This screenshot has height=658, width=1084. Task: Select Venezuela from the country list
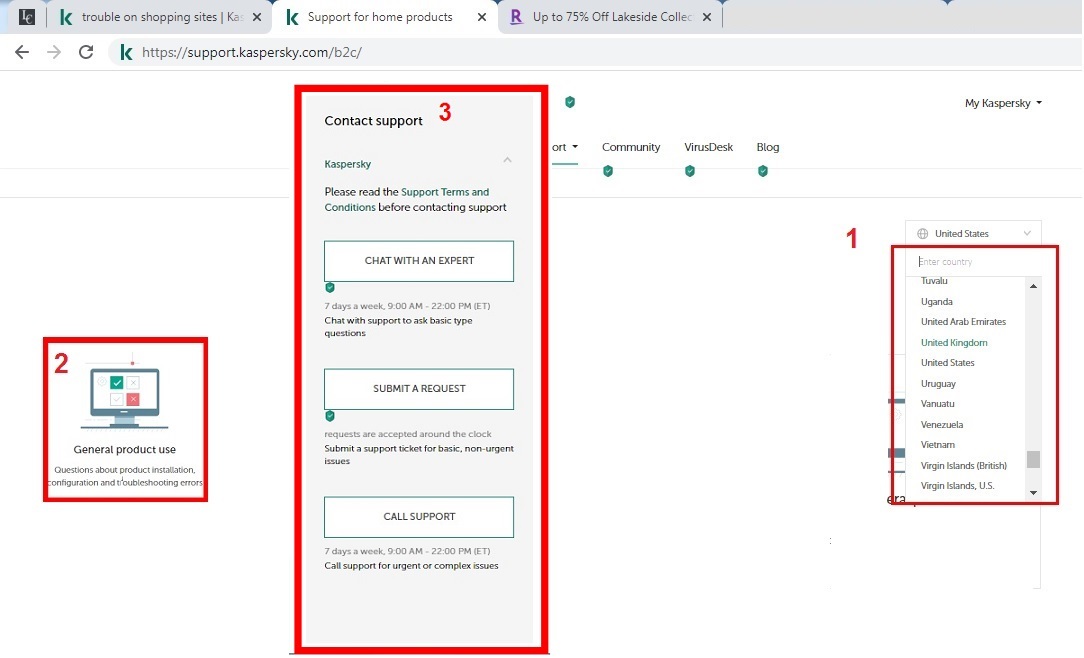[x=942, y=424]
